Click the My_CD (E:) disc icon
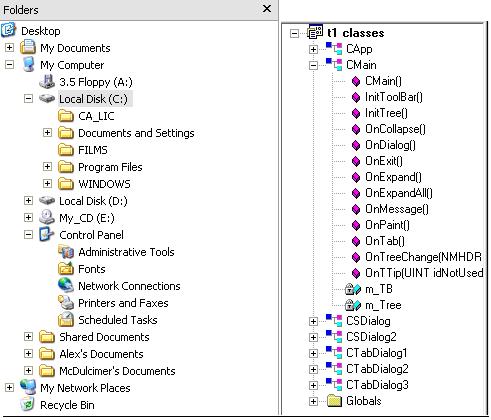The image size is (491, 420). coord(47,217)
